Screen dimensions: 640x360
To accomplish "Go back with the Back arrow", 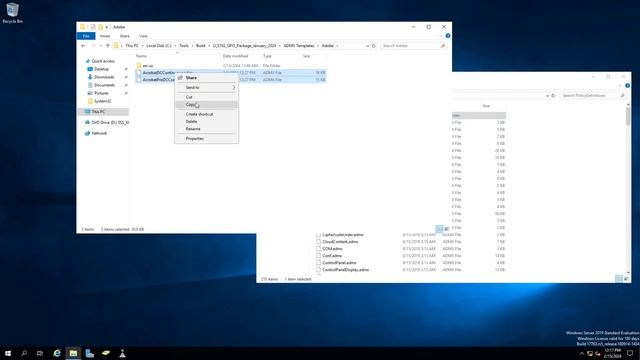I will [83, 46].
